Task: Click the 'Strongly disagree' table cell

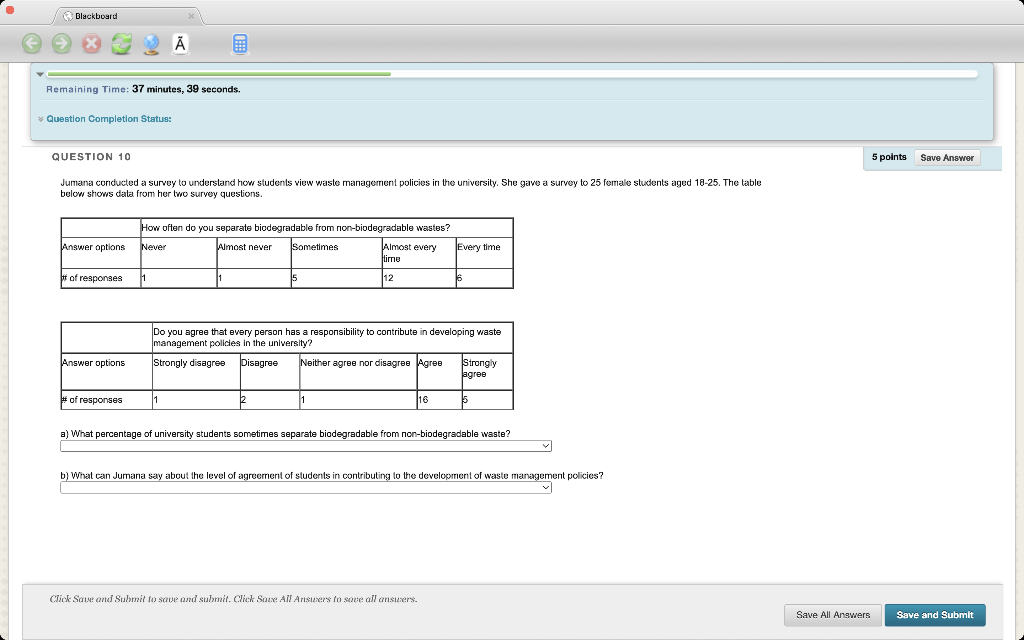Action: point(196,372)
